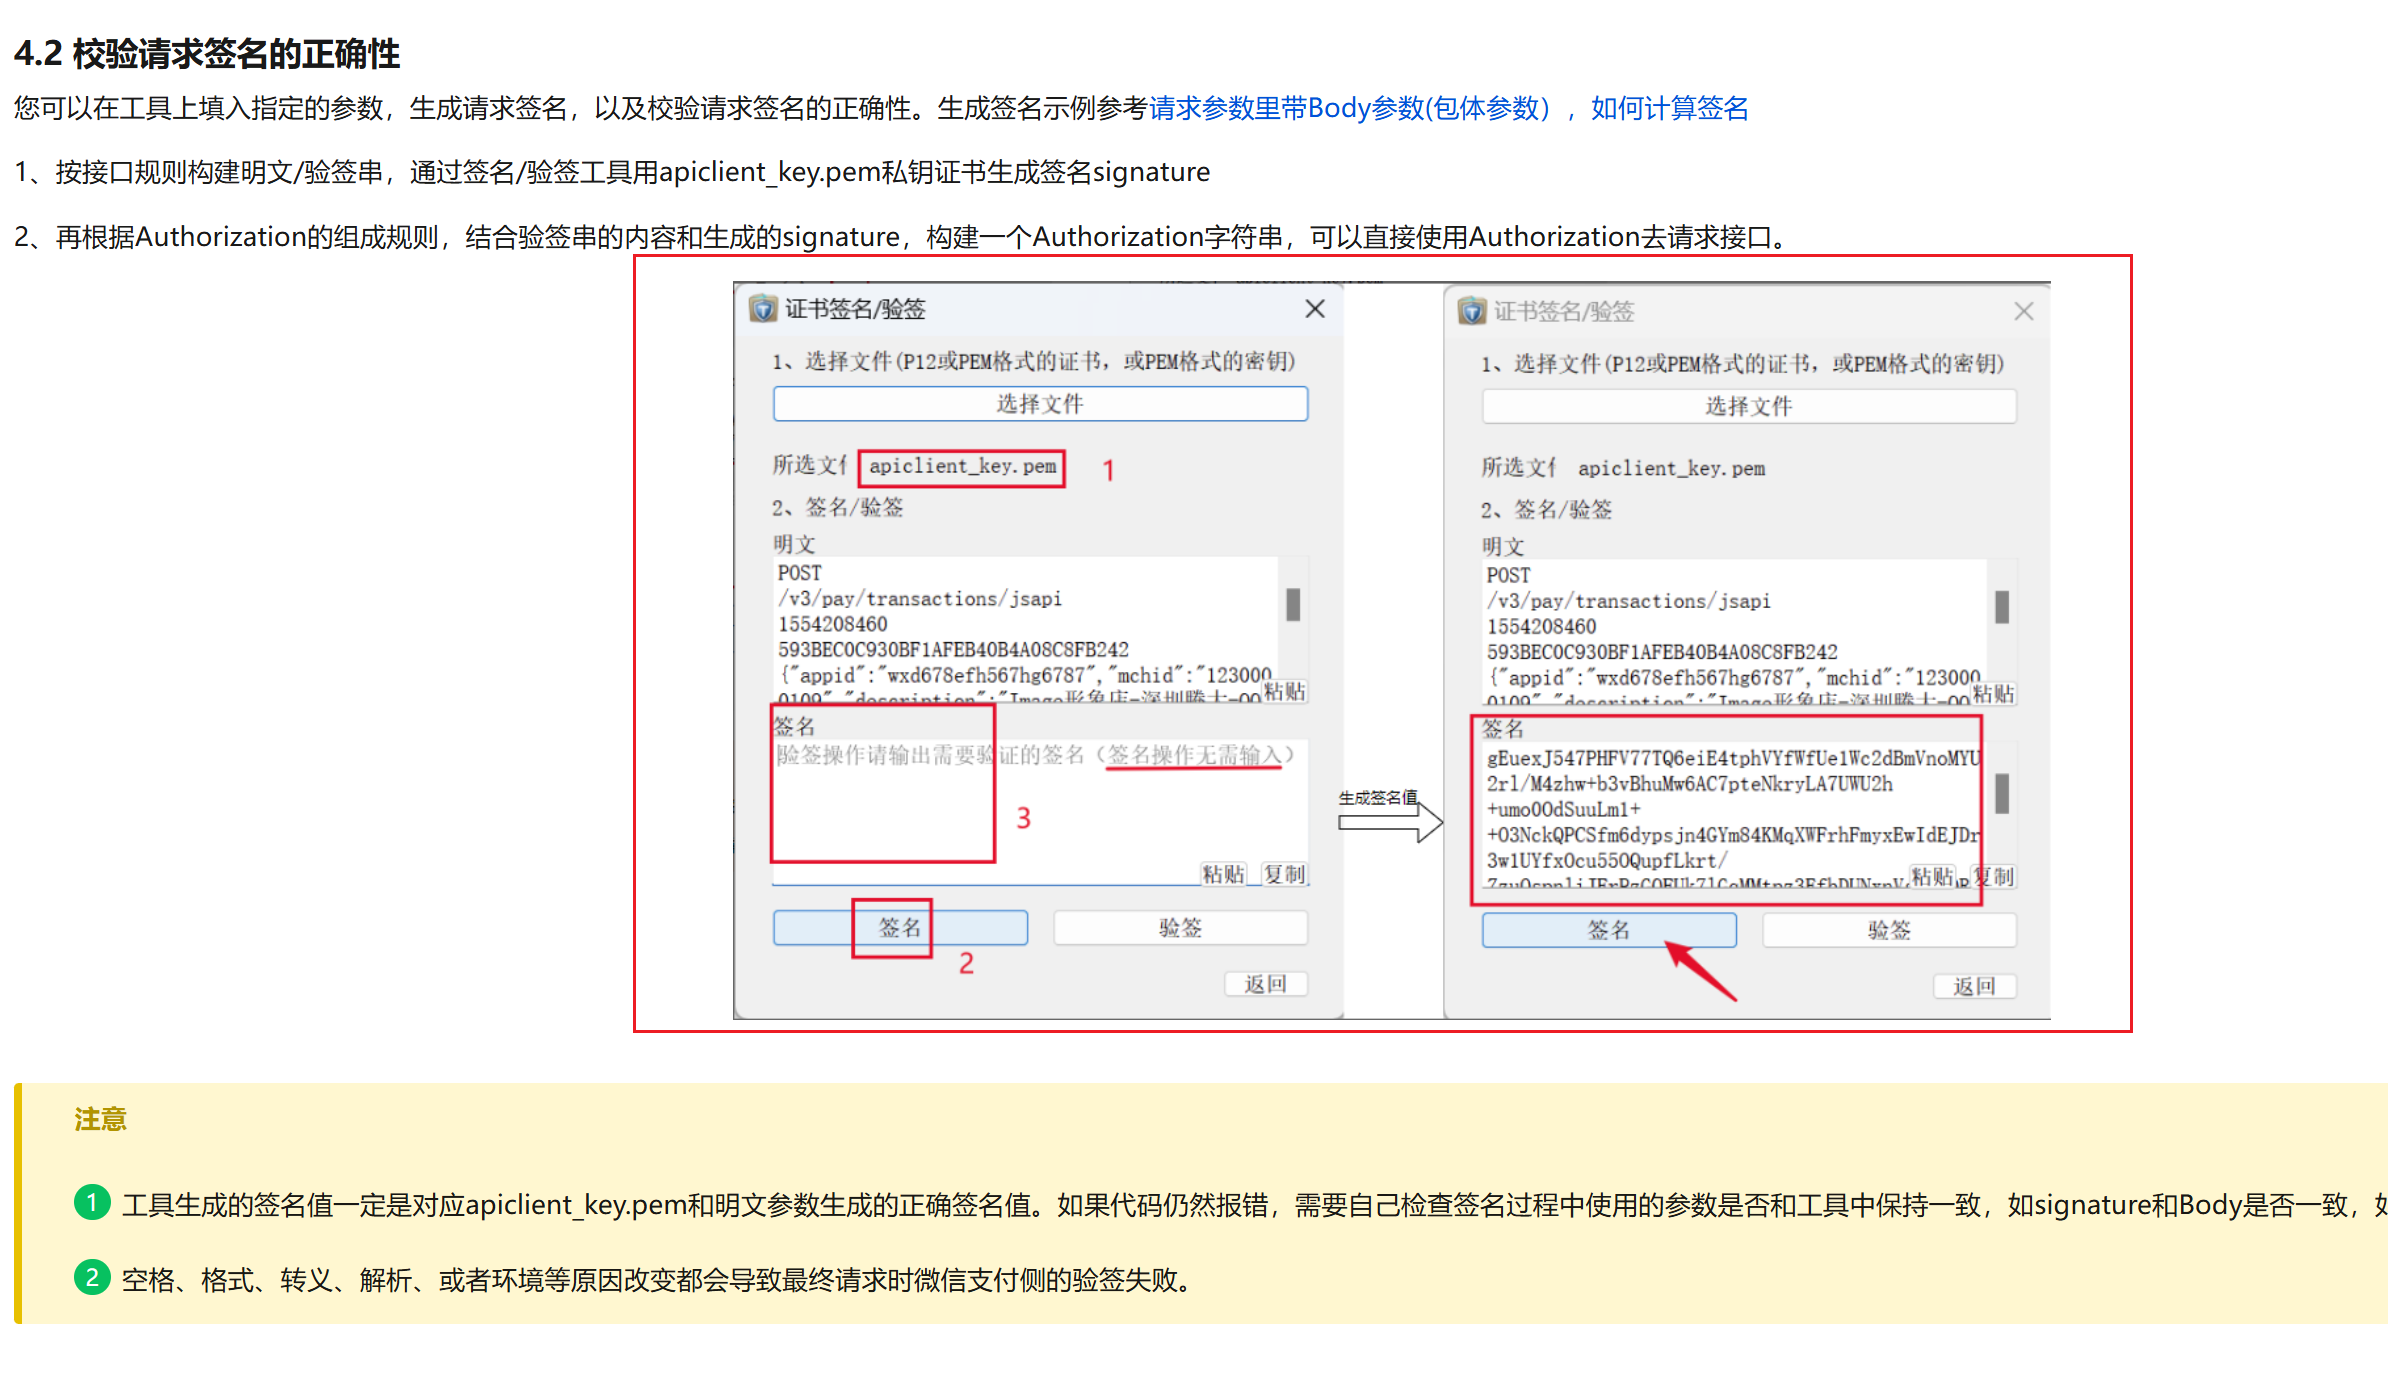Click 选择文件 button in left dialog
This screenshot has width=2388, height=1386.
tap(1040, 404)
